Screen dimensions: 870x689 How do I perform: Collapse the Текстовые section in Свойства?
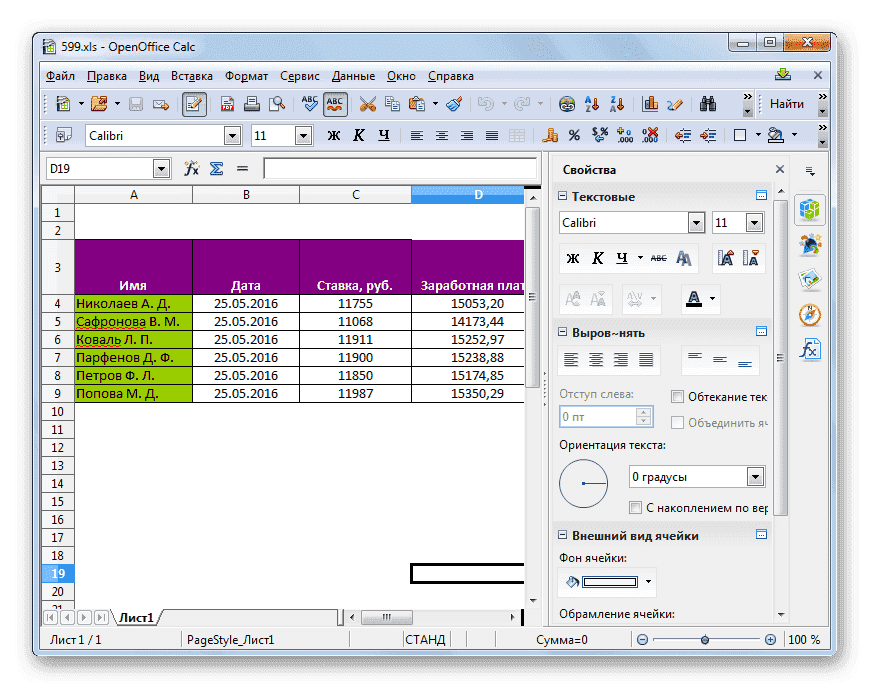pos(563,197)
